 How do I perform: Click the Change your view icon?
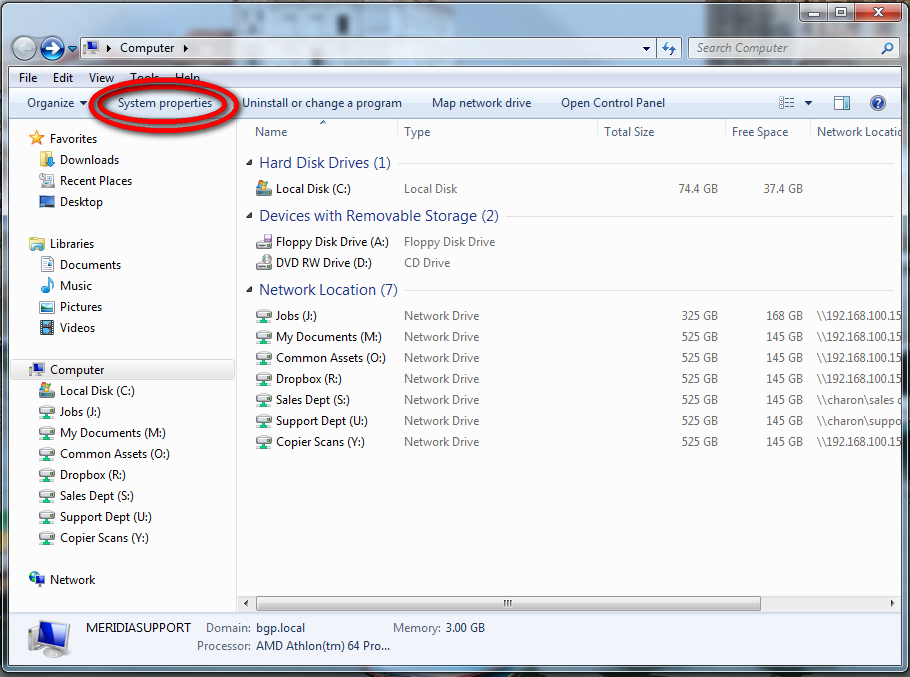[x=787, y=103]
